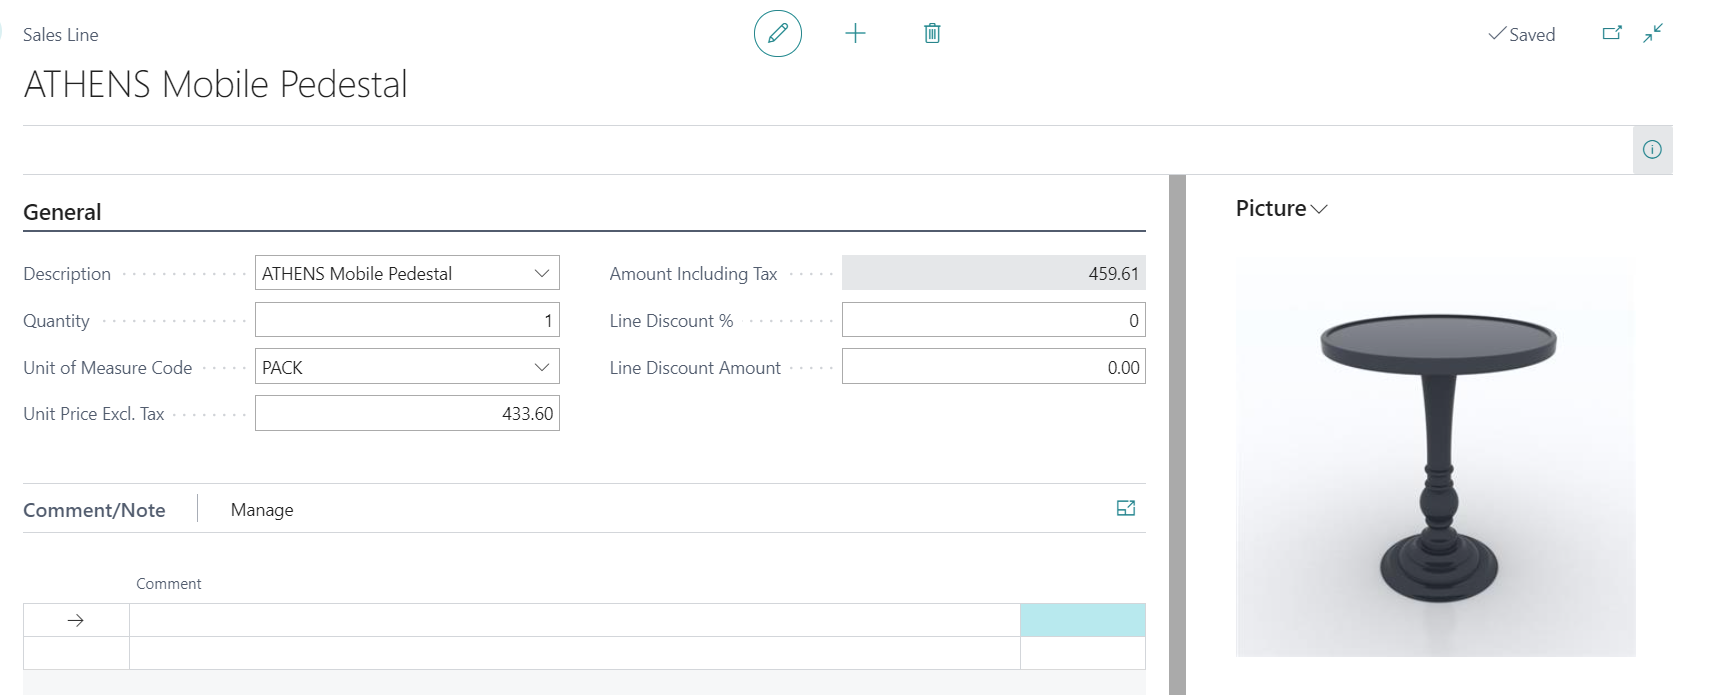Click the Comment column header
1720x695 pixels.
click(x=169, y=584)
